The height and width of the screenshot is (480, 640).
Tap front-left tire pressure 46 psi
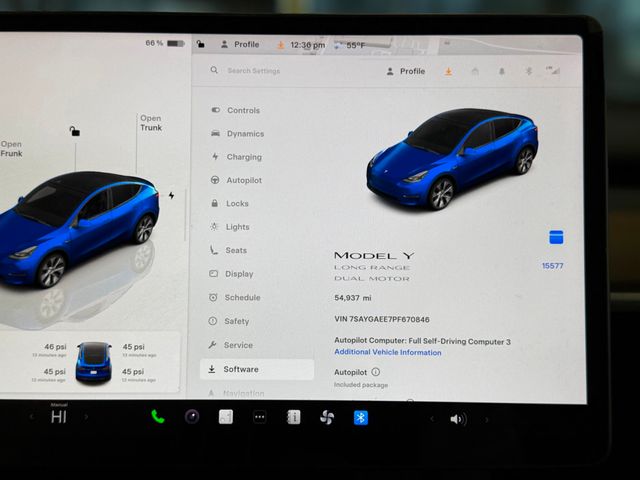pos(55,347)
